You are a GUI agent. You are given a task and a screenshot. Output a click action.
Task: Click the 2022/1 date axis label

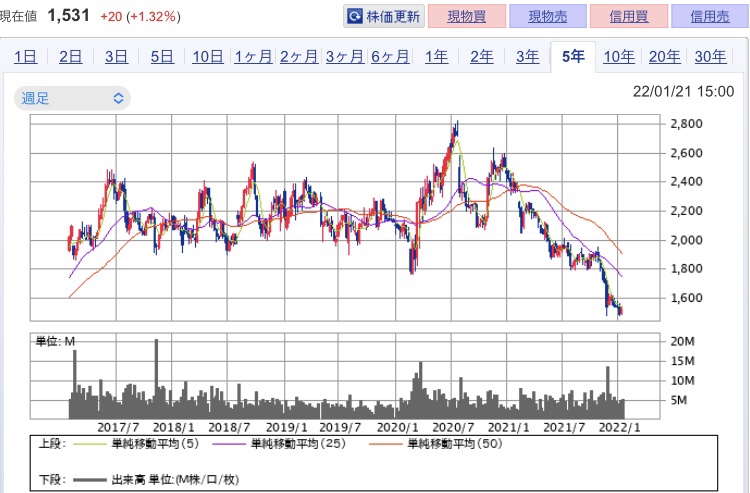click(x=619, y=427)
